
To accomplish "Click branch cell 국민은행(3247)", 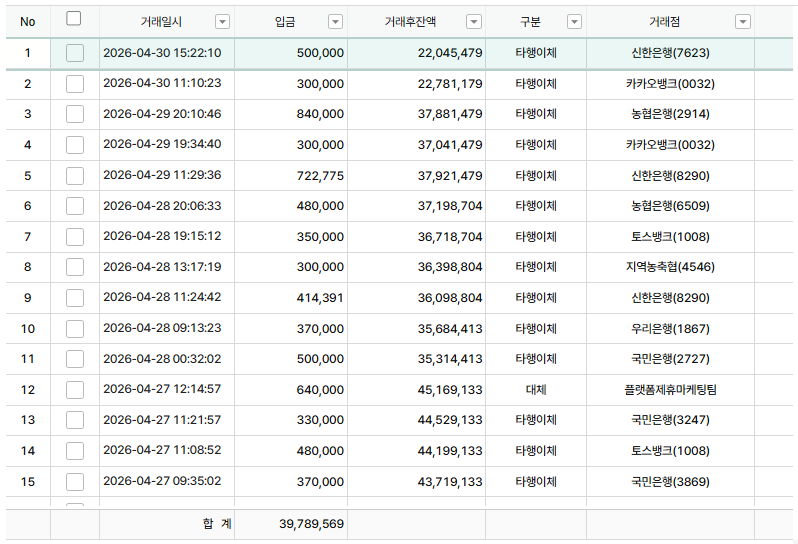I will pos(670,420).
